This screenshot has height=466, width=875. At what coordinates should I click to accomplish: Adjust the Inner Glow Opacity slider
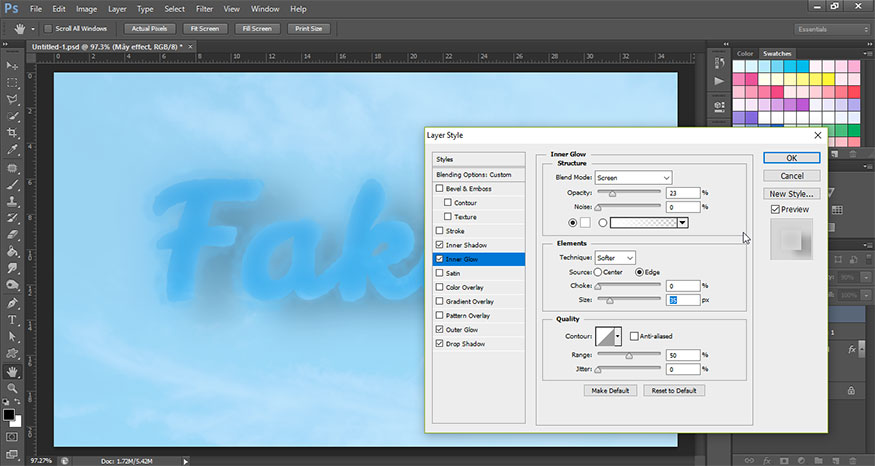(x=612, y=193)
